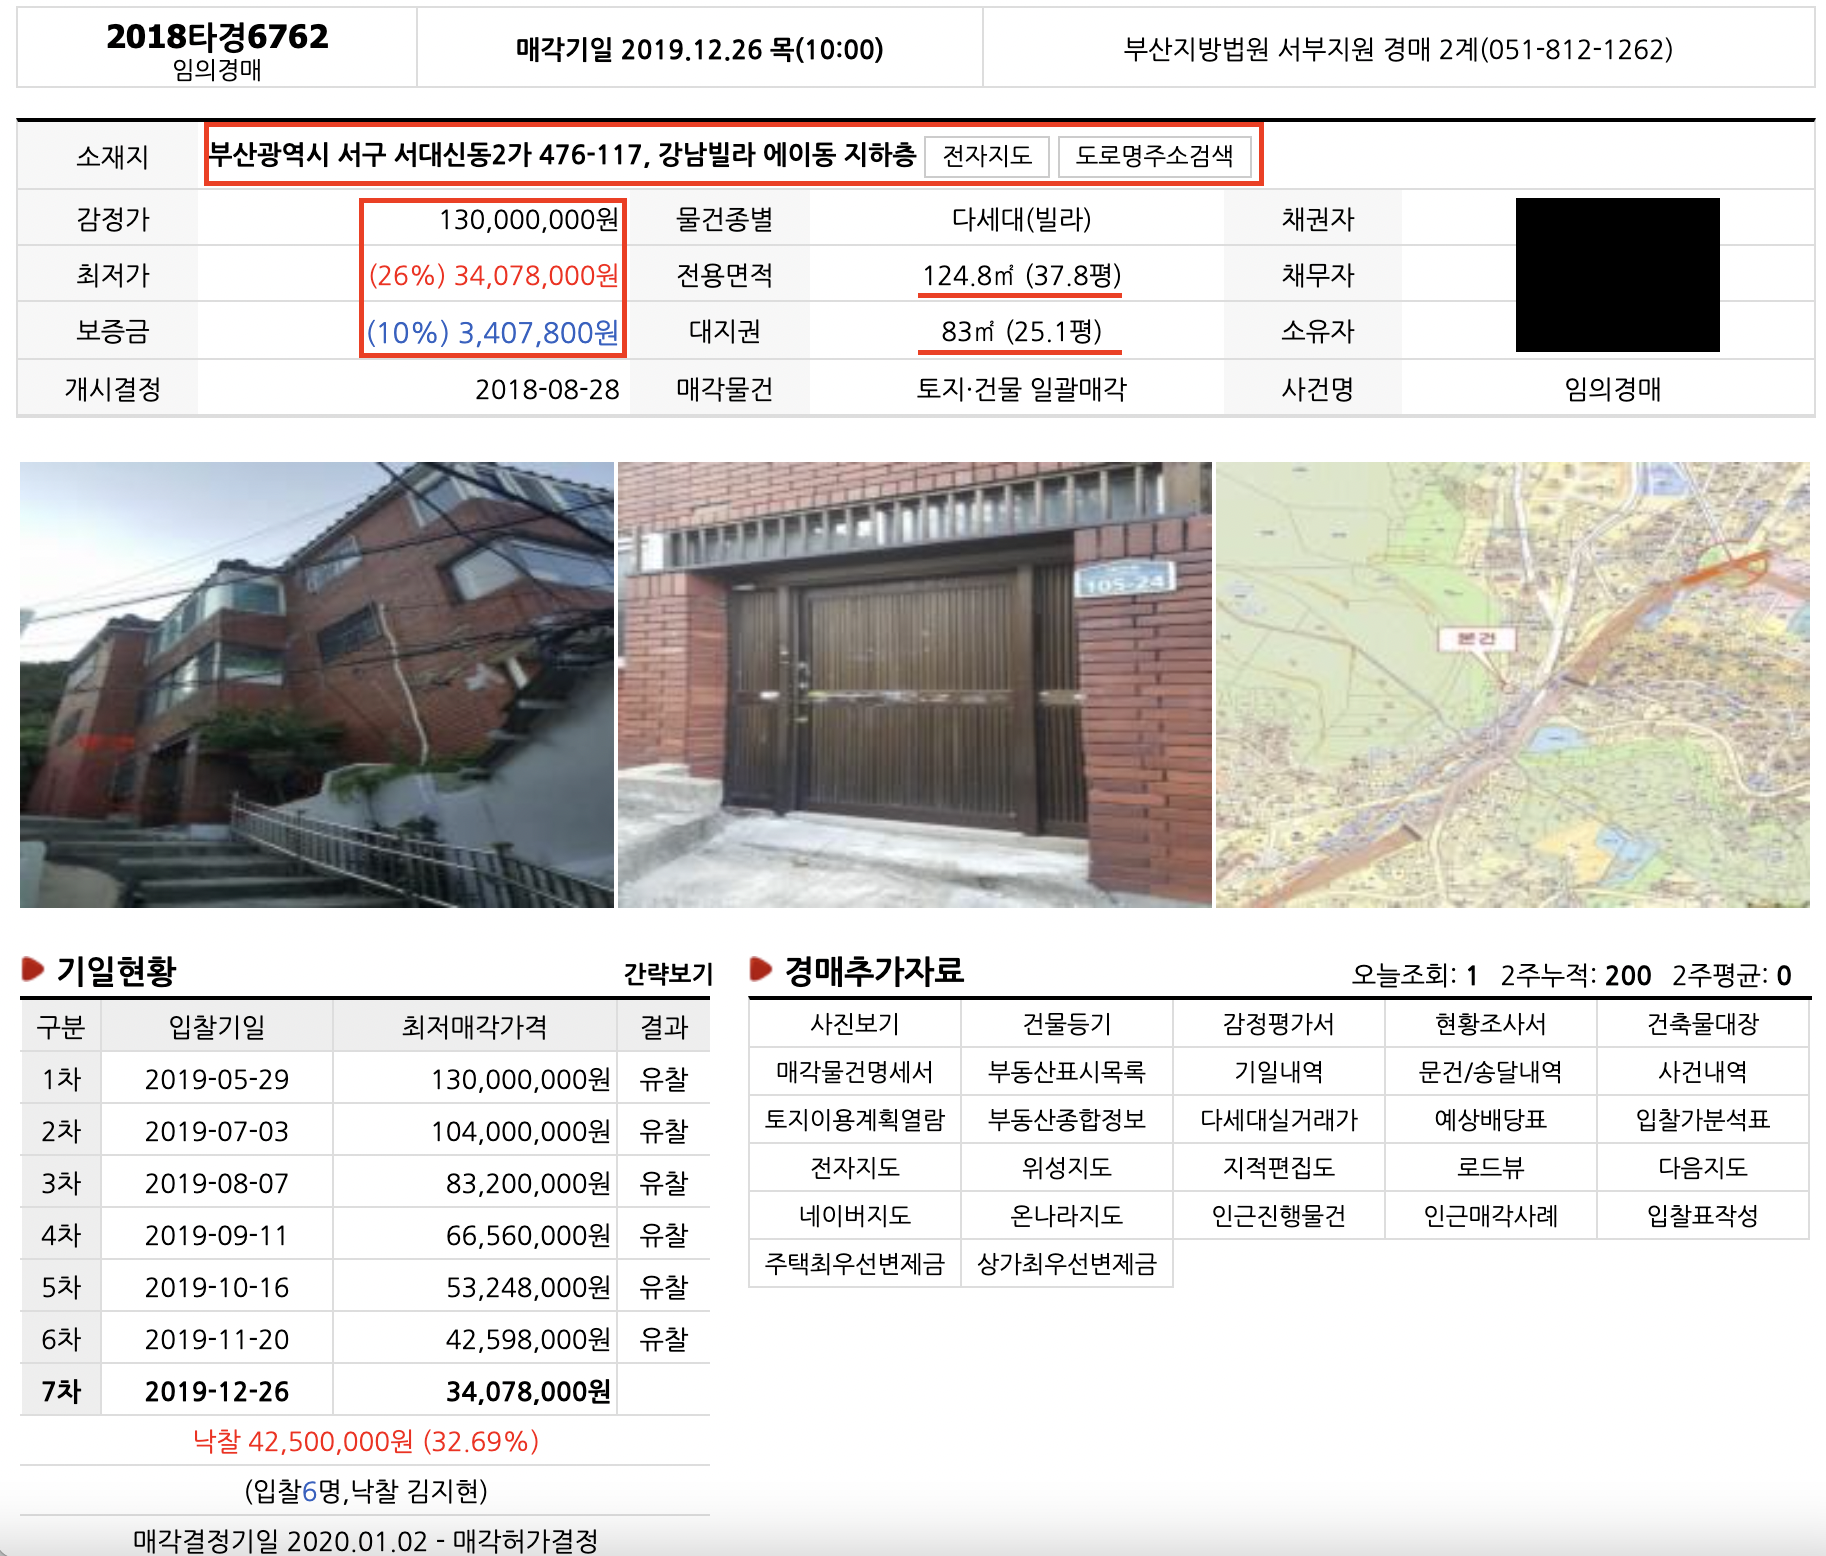1826x1556 pixels.
Task: Open the 네이버지도 link
Action: tap(855, 1216)
